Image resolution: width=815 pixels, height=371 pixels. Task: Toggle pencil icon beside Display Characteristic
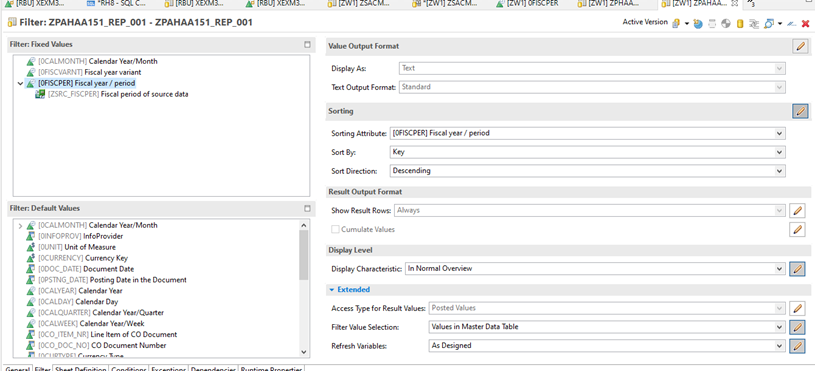click(797, 269)
